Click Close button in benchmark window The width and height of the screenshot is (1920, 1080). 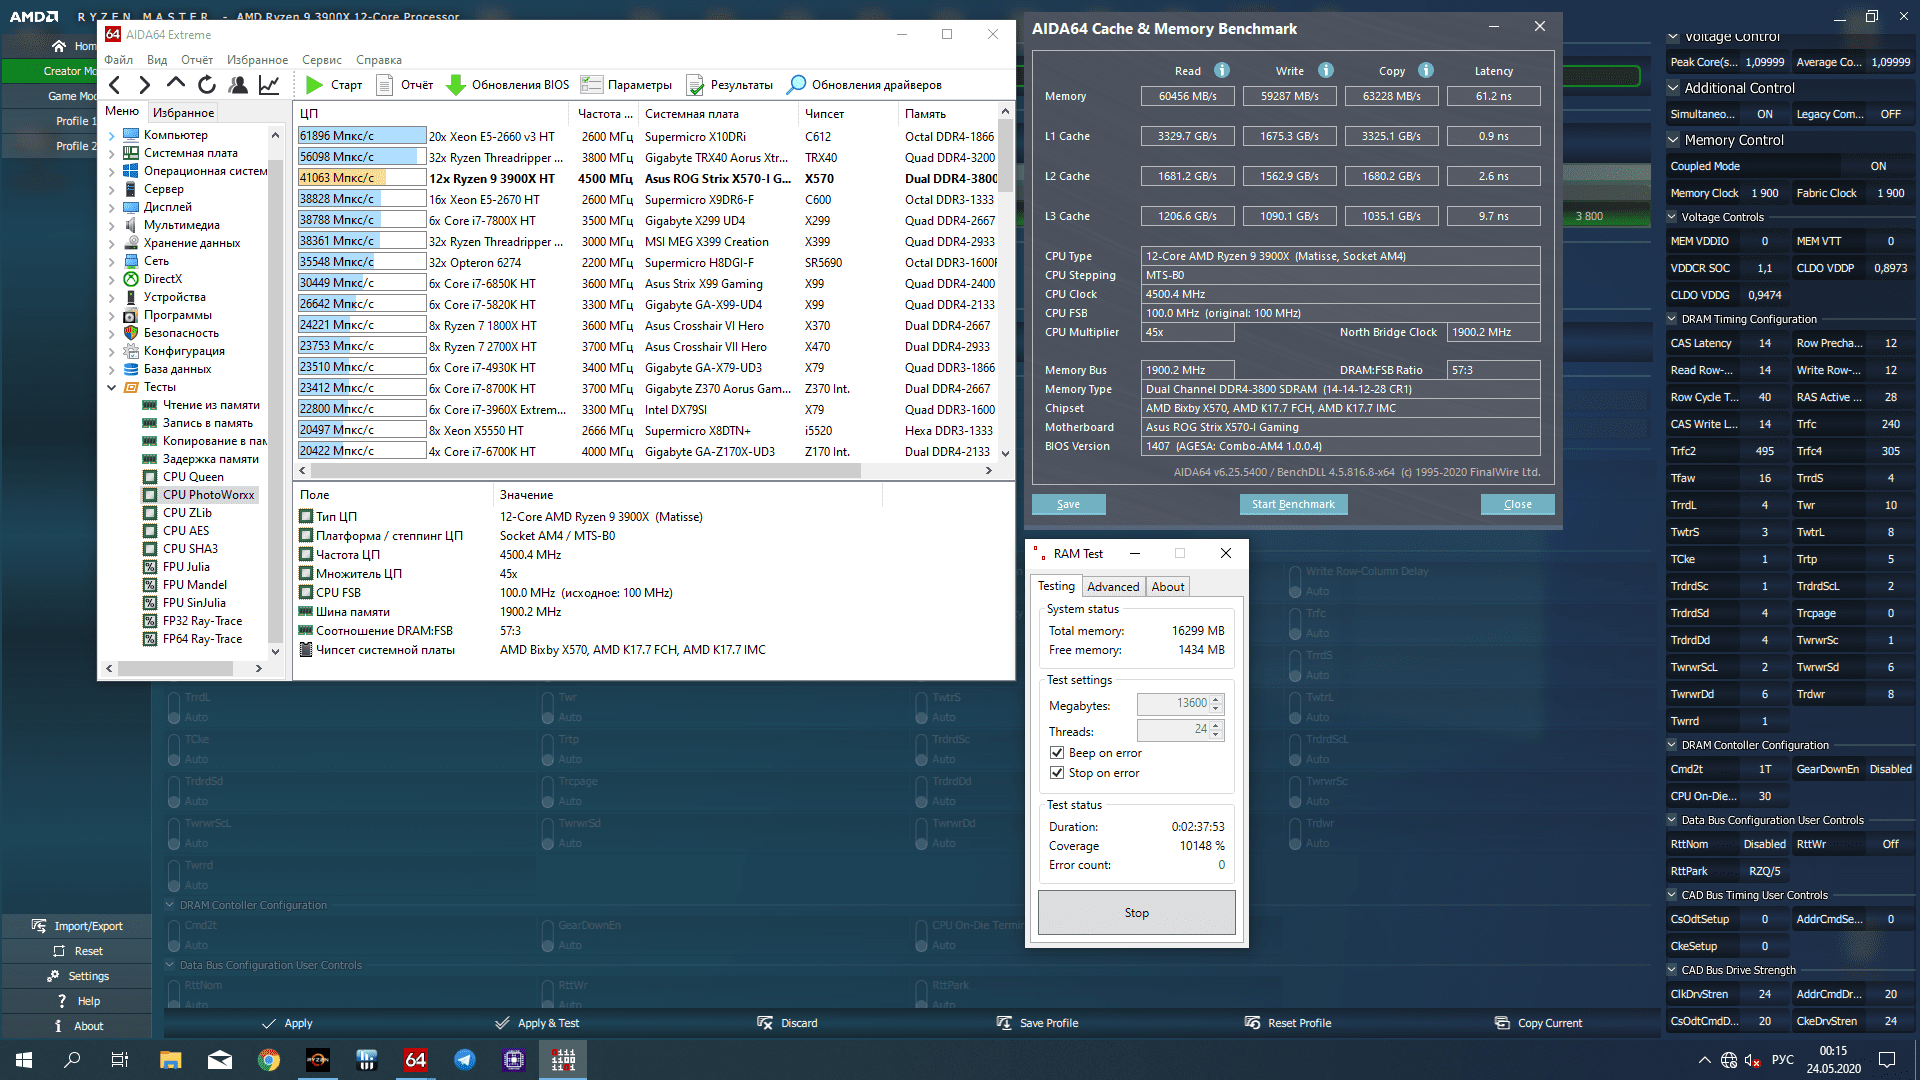(1517, 504)
